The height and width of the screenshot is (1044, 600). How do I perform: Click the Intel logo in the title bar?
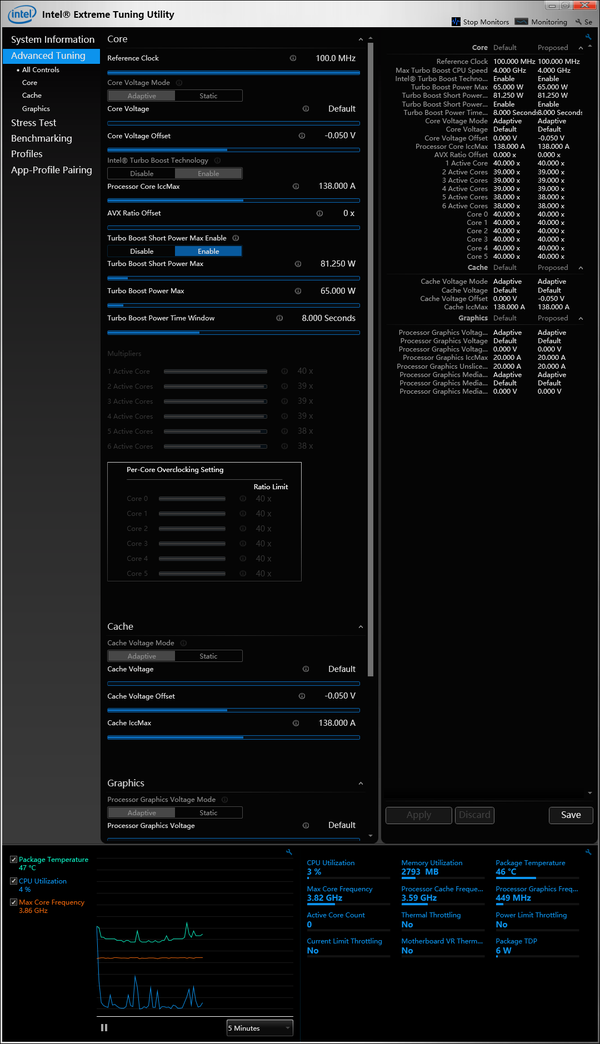(x=22, y=14)
